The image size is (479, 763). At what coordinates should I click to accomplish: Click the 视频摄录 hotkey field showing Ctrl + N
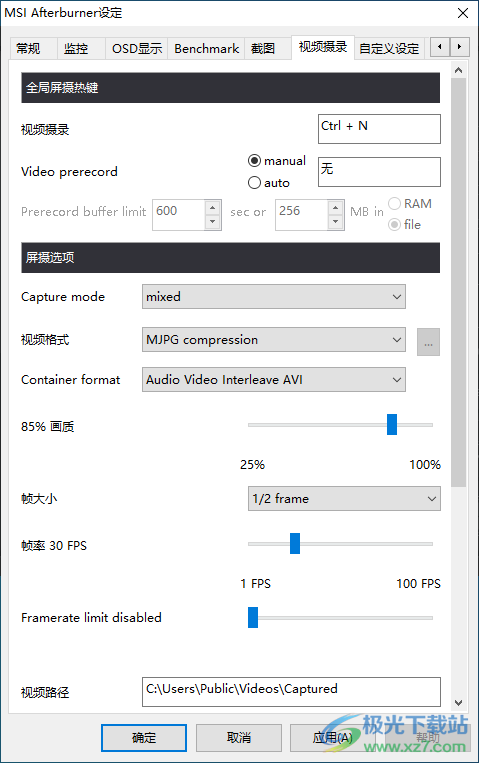tap(379, 129)
